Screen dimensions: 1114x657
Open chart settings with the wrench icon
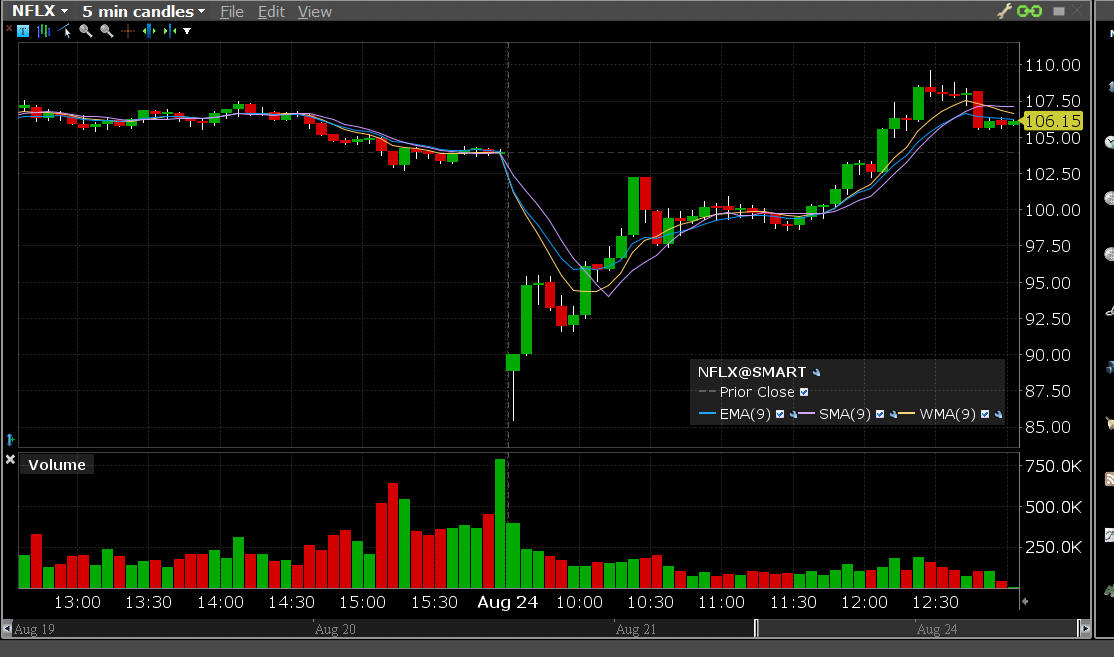(1006, 11)
